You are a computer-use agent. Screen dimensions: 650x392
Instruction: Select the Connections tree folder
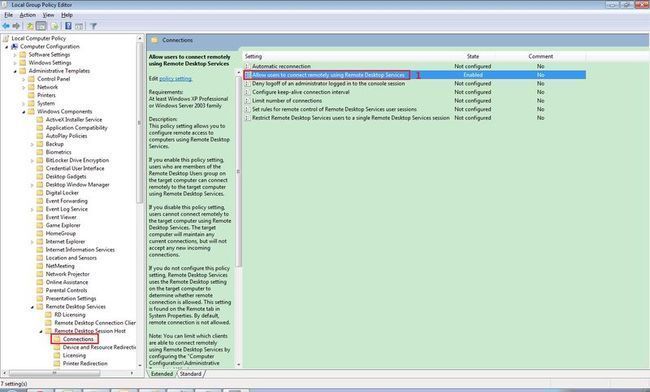click(x=78, y=339)
